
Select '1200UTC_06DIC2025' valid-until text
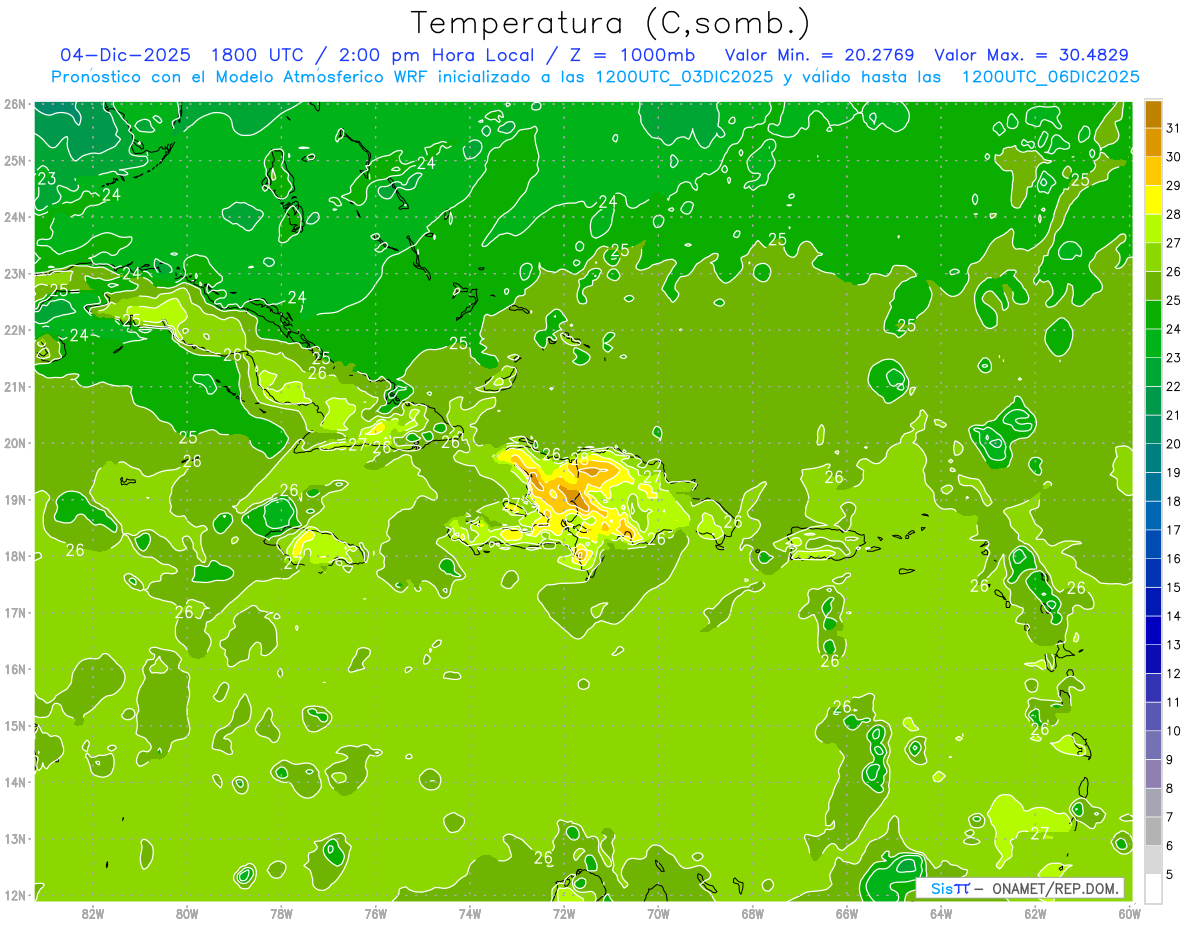point(1050,77)
